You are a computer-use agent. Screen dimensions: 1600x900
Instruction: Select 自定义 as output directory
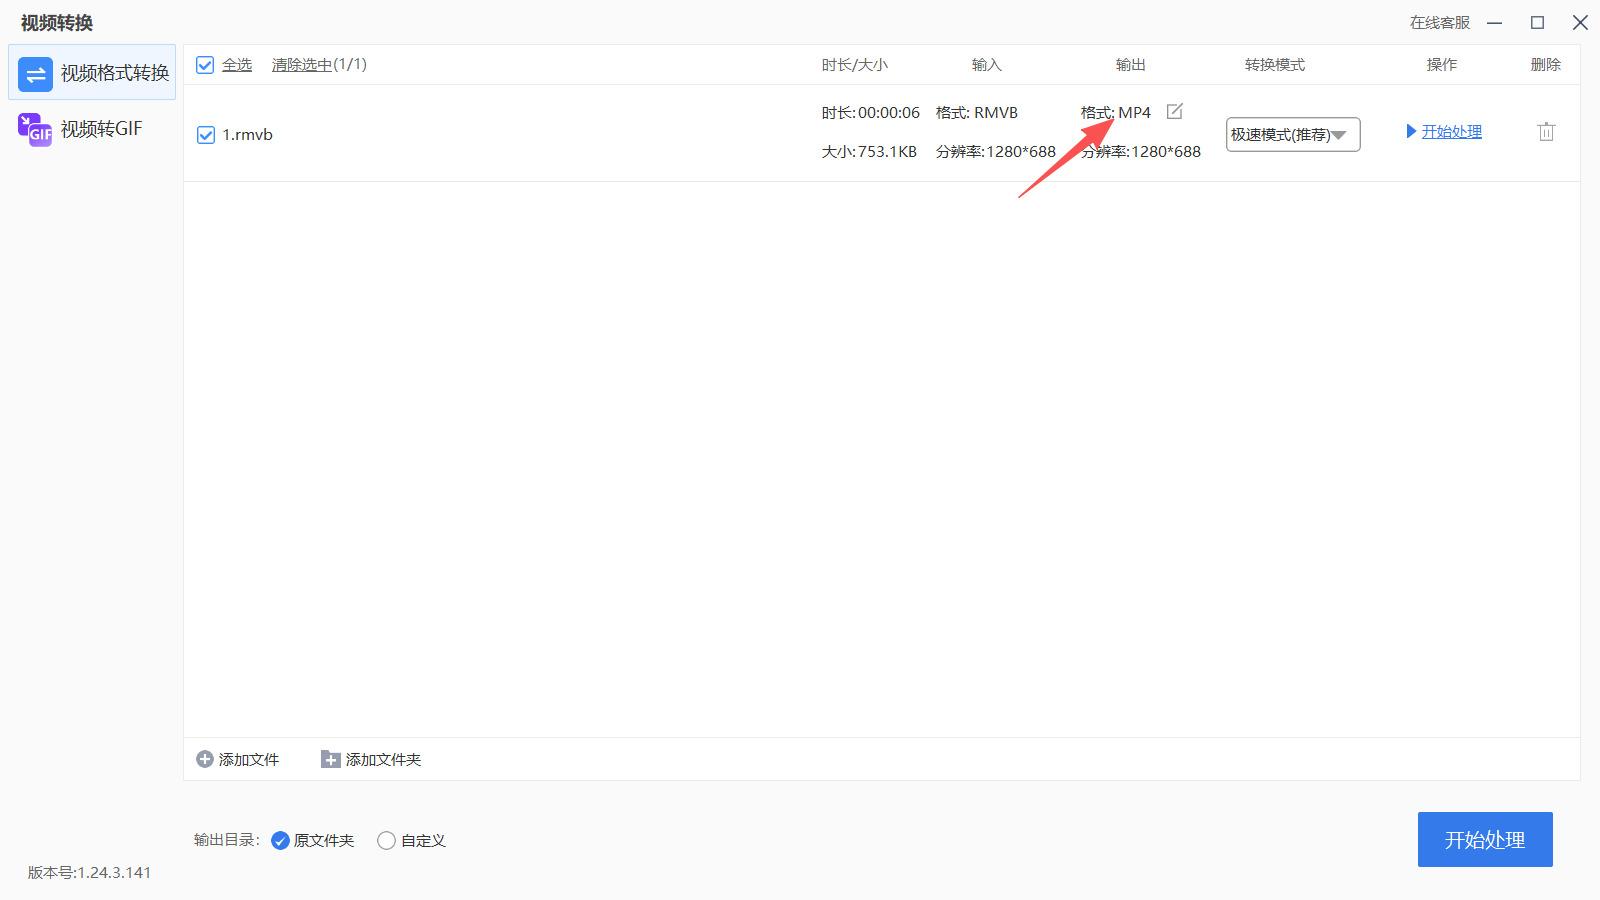[386, 840]
